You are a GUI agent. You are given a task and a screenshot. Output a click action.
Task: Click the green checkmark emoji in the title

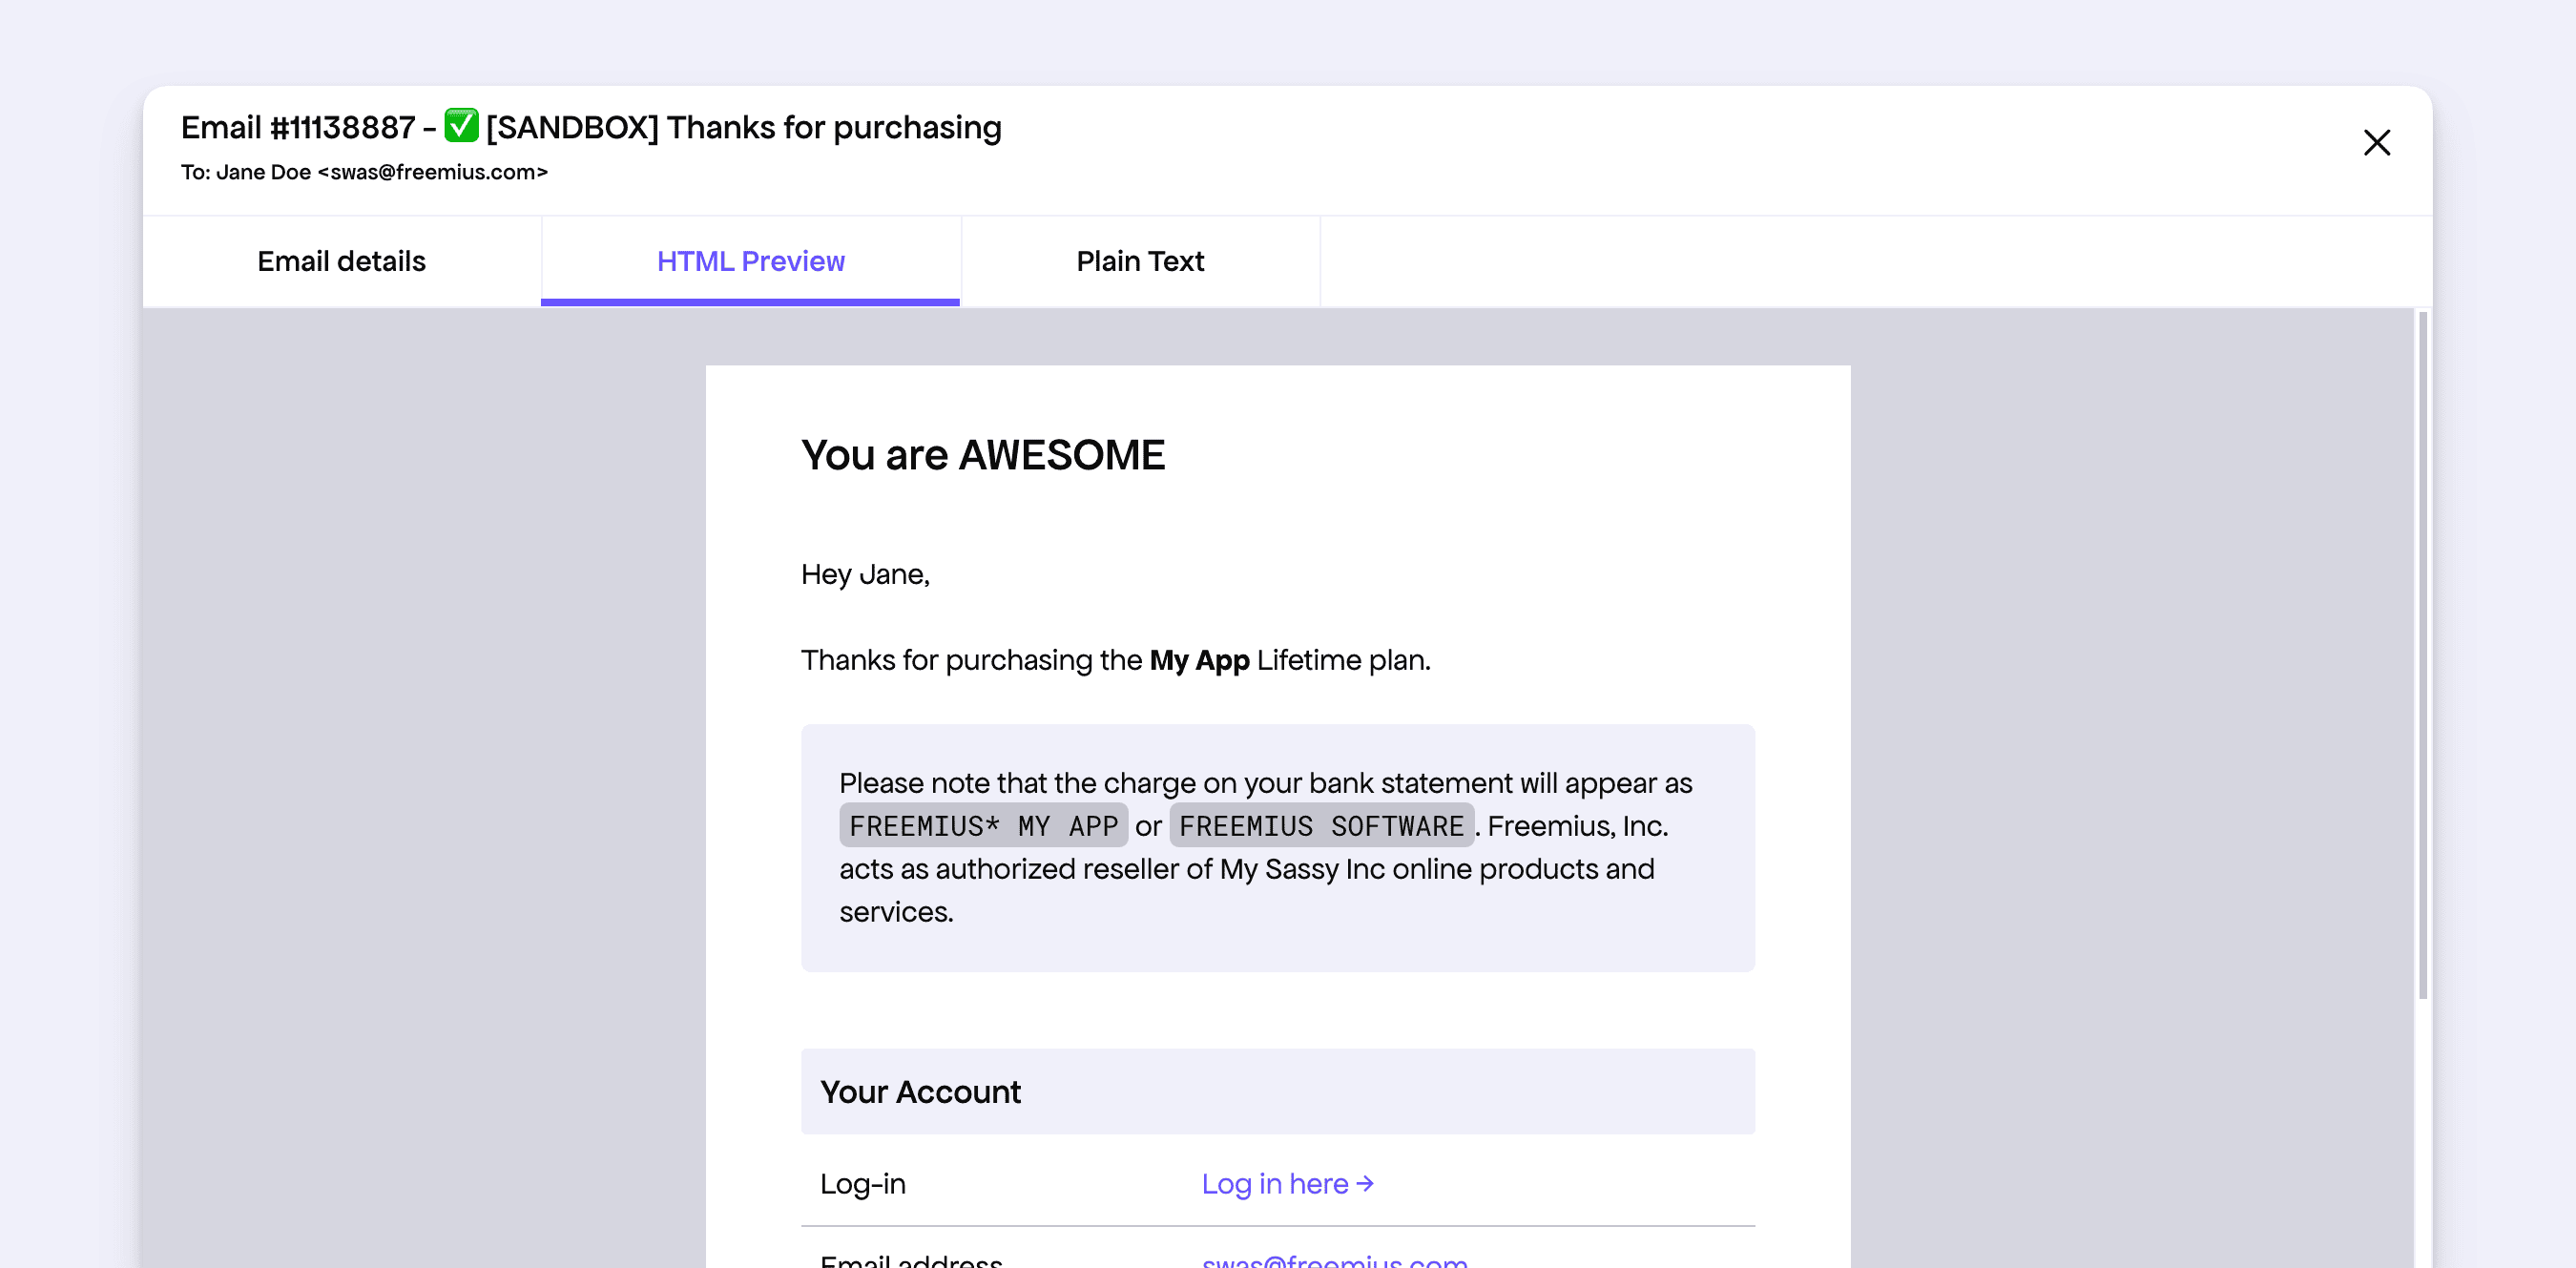[x=461, y=126]
